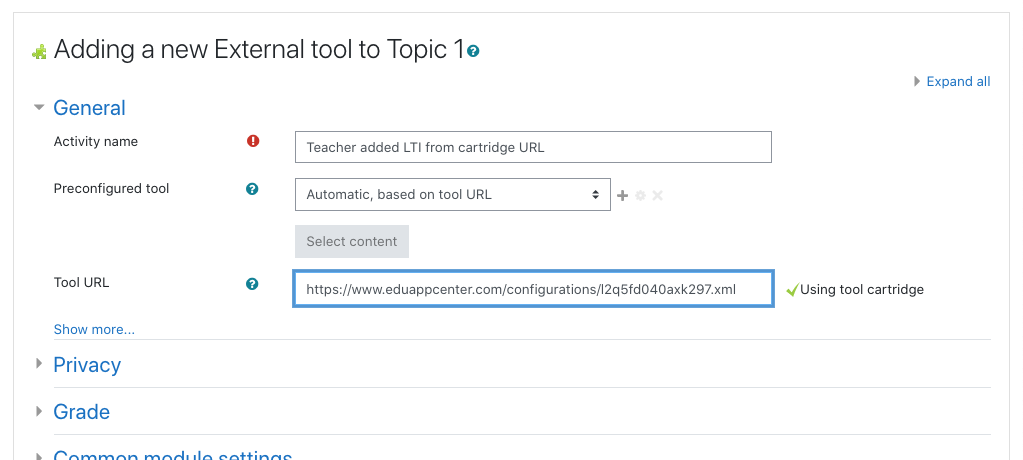This screenshot has height=460, width=1023.
Task: Click into the Tool URL input field
Action: [534, 289]
